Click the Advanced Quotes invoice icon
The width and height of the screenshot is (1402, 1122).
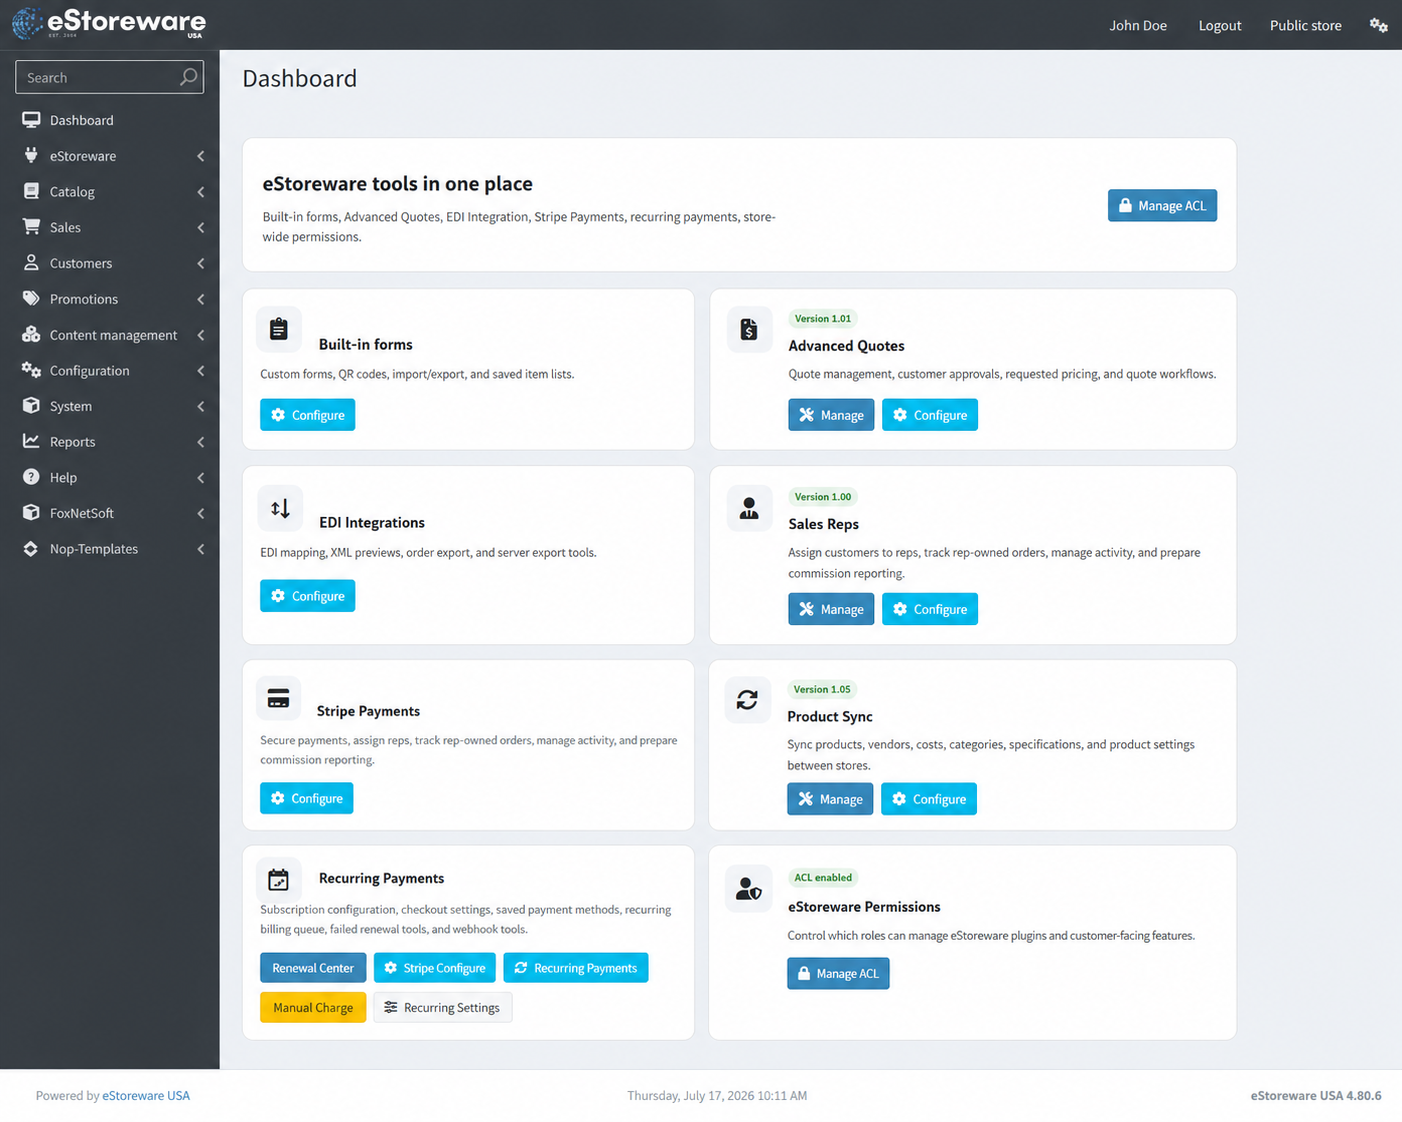pos(749,329)
